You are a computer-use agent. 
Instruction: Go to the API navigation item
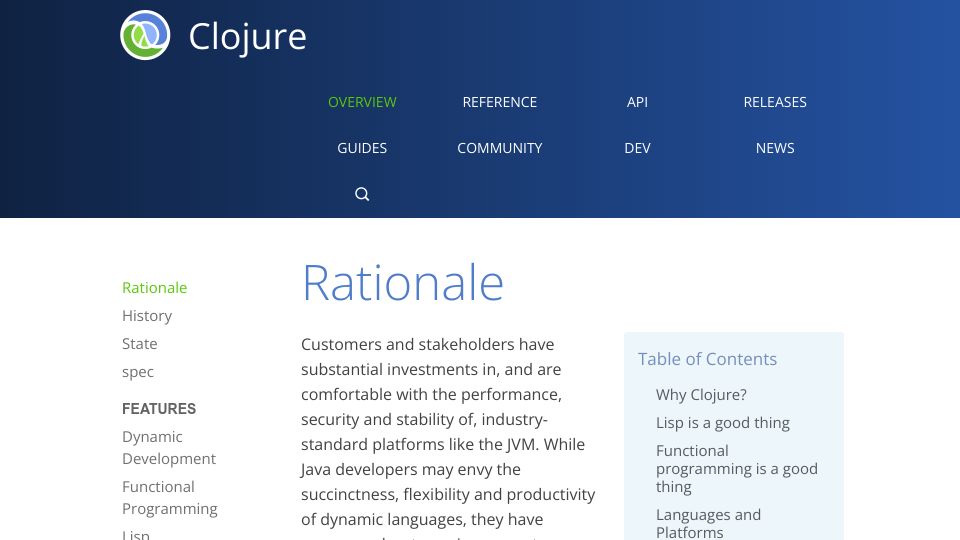[x=637, y=102]
